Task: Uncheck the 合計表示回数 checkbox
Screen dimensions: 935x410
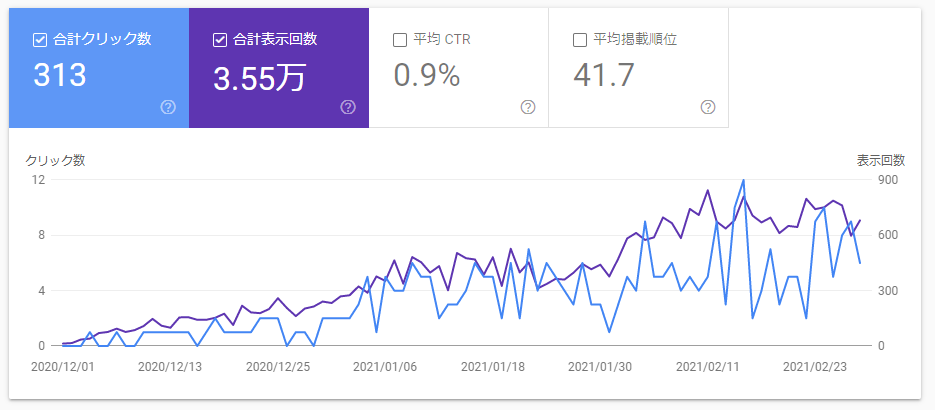Action: pos(219,40)
